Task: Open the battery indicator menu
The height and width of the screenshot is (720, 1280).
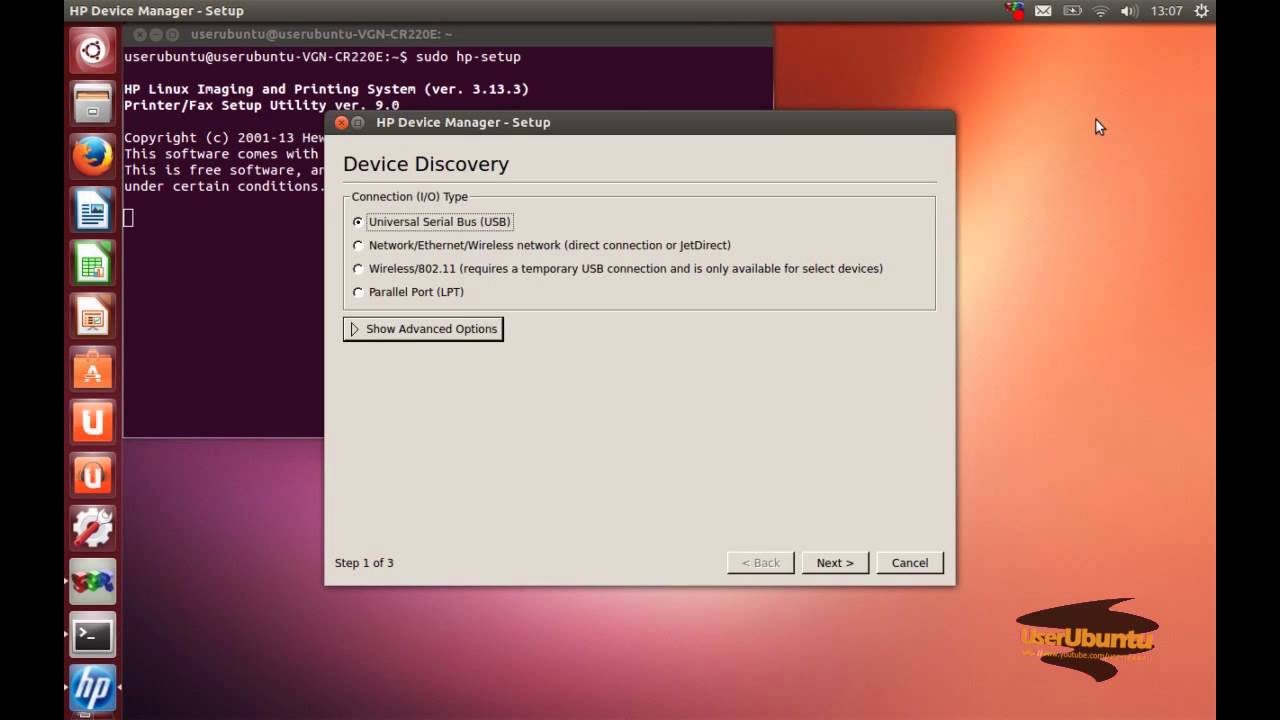Action: coord(1072,11)
